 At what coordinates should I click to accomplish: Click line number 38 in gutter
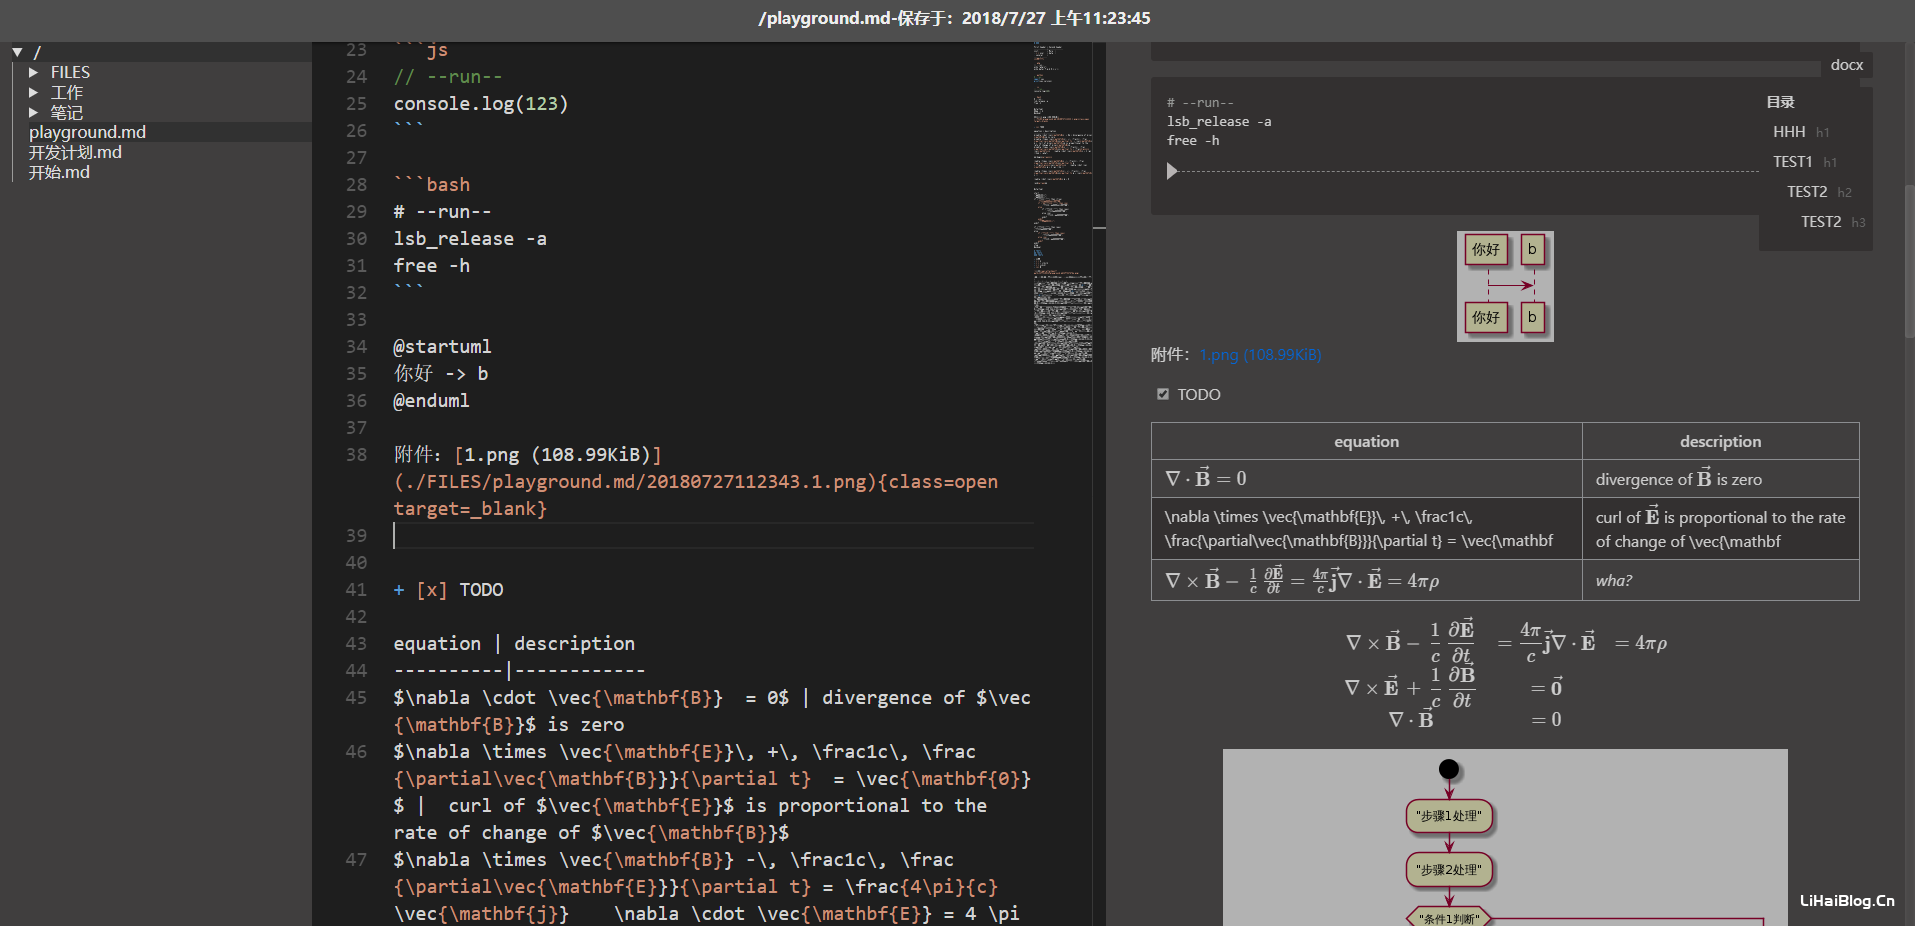(356, 455)
